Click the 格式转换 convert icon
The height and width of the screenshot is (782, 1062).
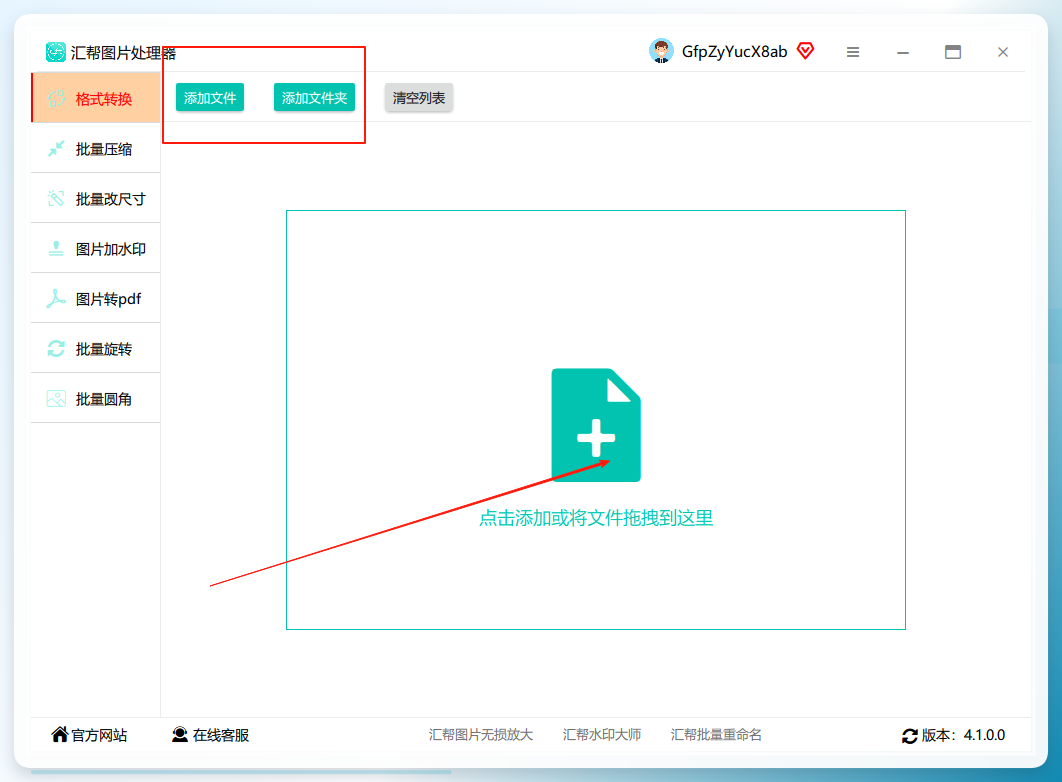[56, 99]
